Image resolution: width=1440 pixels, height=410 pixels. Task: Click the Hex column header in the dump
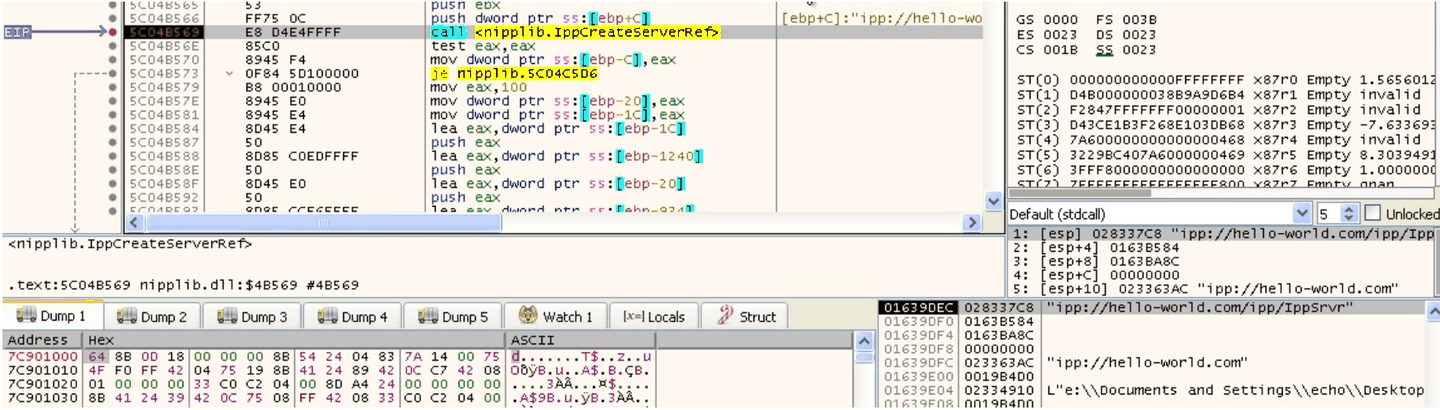[x=296, y=340]
